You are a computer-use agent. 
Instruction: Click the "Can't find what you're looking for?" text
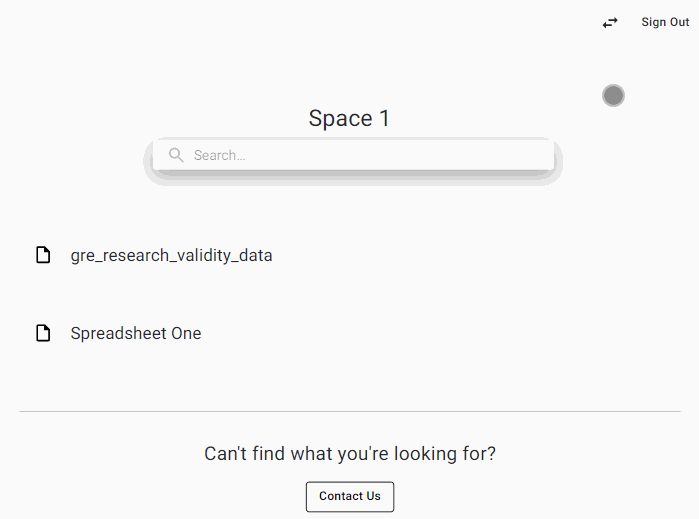[x=349, y=454]
